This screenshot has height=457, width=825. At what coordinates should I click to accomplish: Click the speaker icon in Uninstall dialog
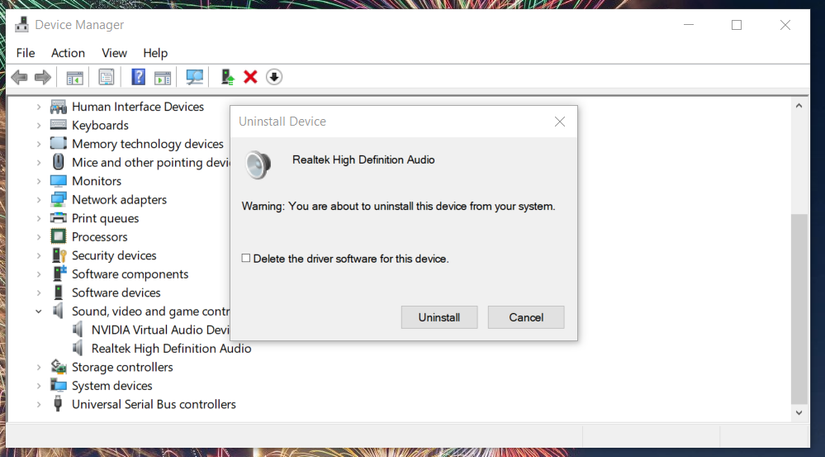[258, 165]
